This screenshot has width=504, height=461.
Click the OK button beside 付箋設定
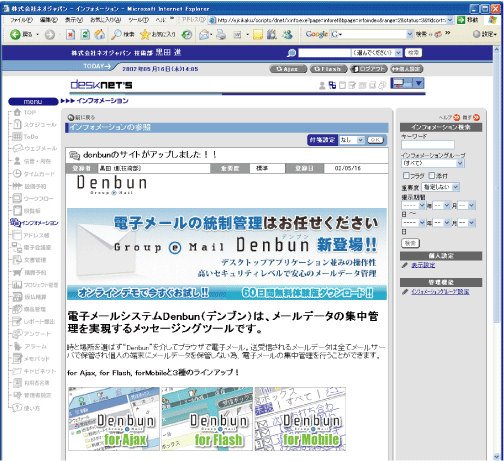376,140
